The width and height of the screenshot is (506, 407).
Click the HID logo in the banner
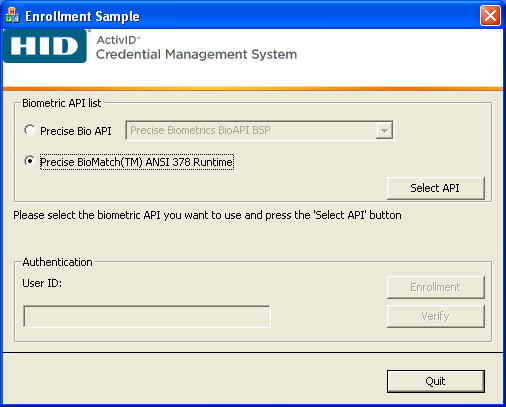(45, 46)
